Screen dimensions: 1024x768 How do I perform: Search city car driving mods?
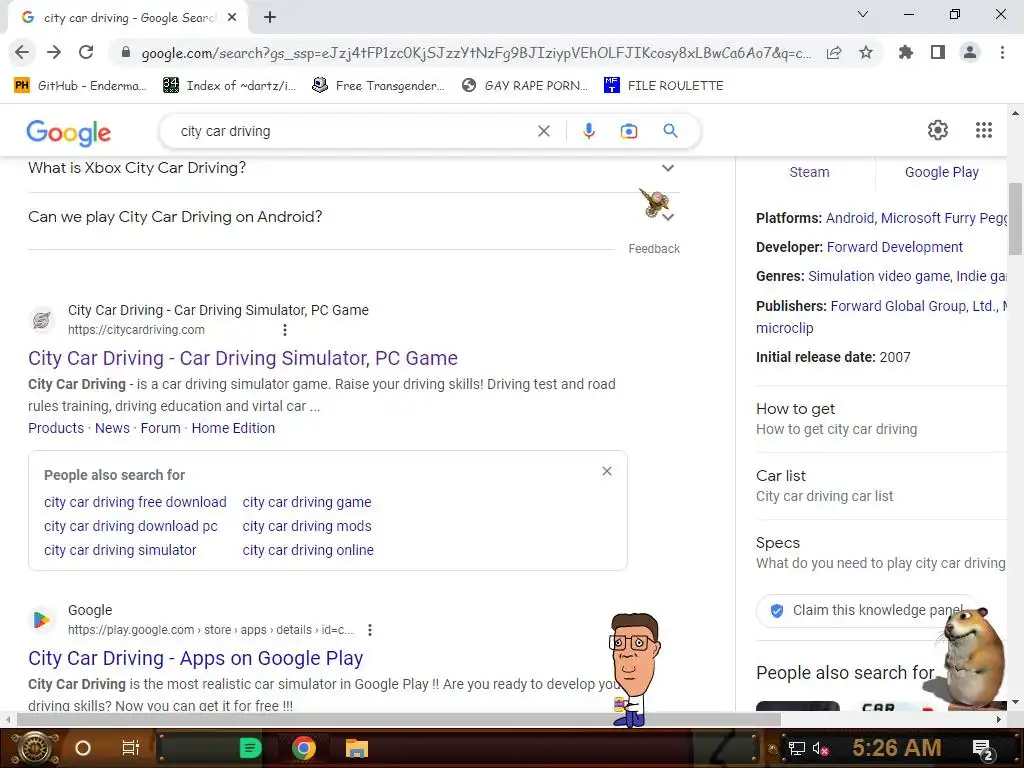[x=307, y=526]
